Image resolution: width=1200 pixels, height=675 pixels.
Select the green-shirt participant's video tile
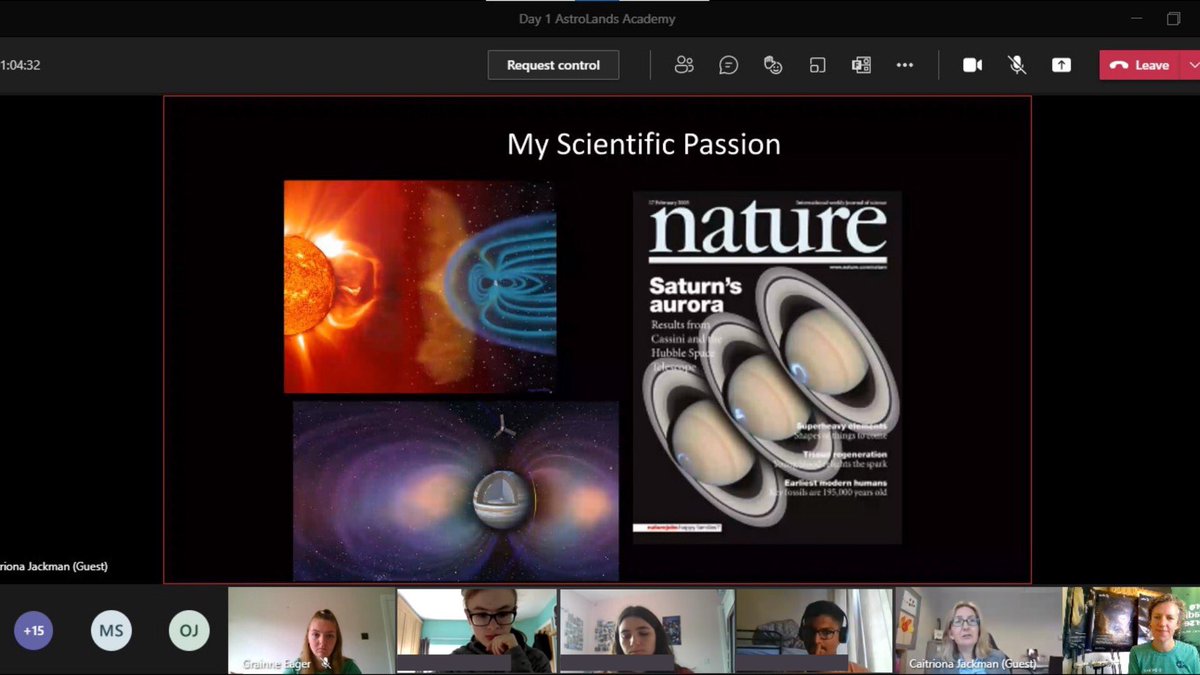click(x=1131, y=631)
